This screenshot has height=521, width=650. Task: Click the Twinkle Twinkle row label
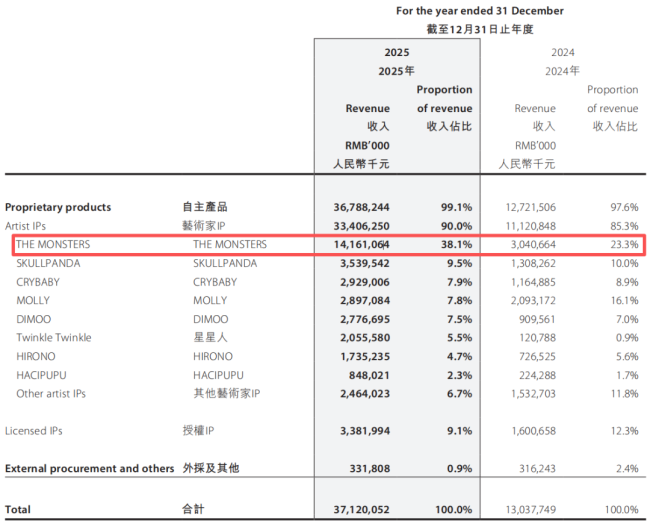click(54, 337)
